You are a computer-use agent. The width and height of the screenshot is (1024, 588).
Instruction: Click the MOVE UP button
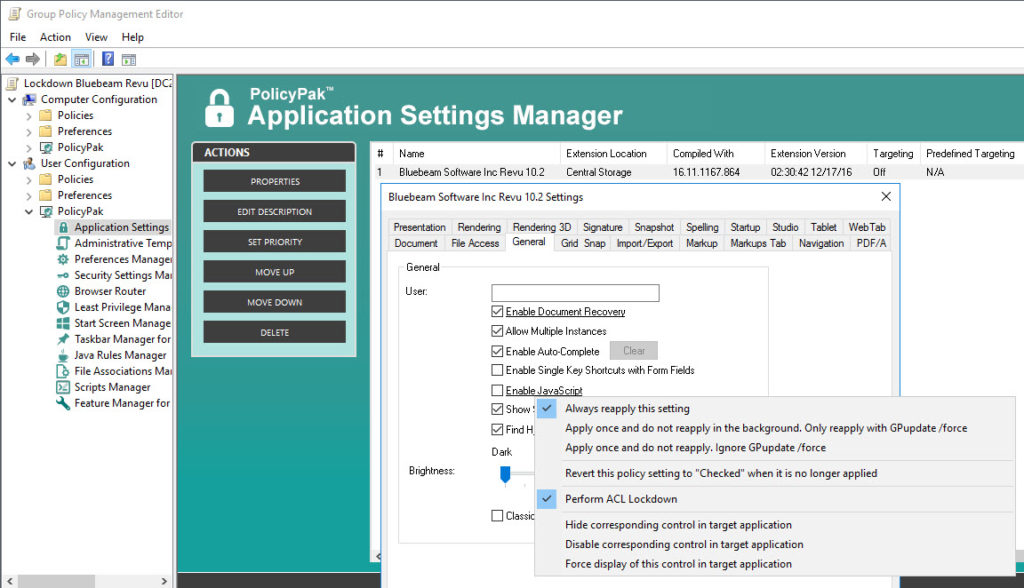tap(274, 272)
